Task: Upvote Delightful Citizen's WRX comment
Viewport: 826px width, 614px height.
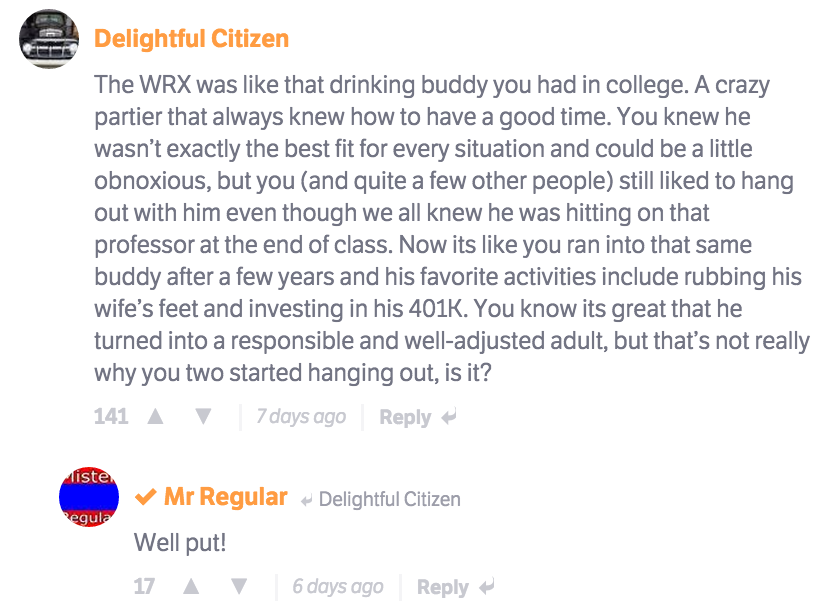Action: 155,417
